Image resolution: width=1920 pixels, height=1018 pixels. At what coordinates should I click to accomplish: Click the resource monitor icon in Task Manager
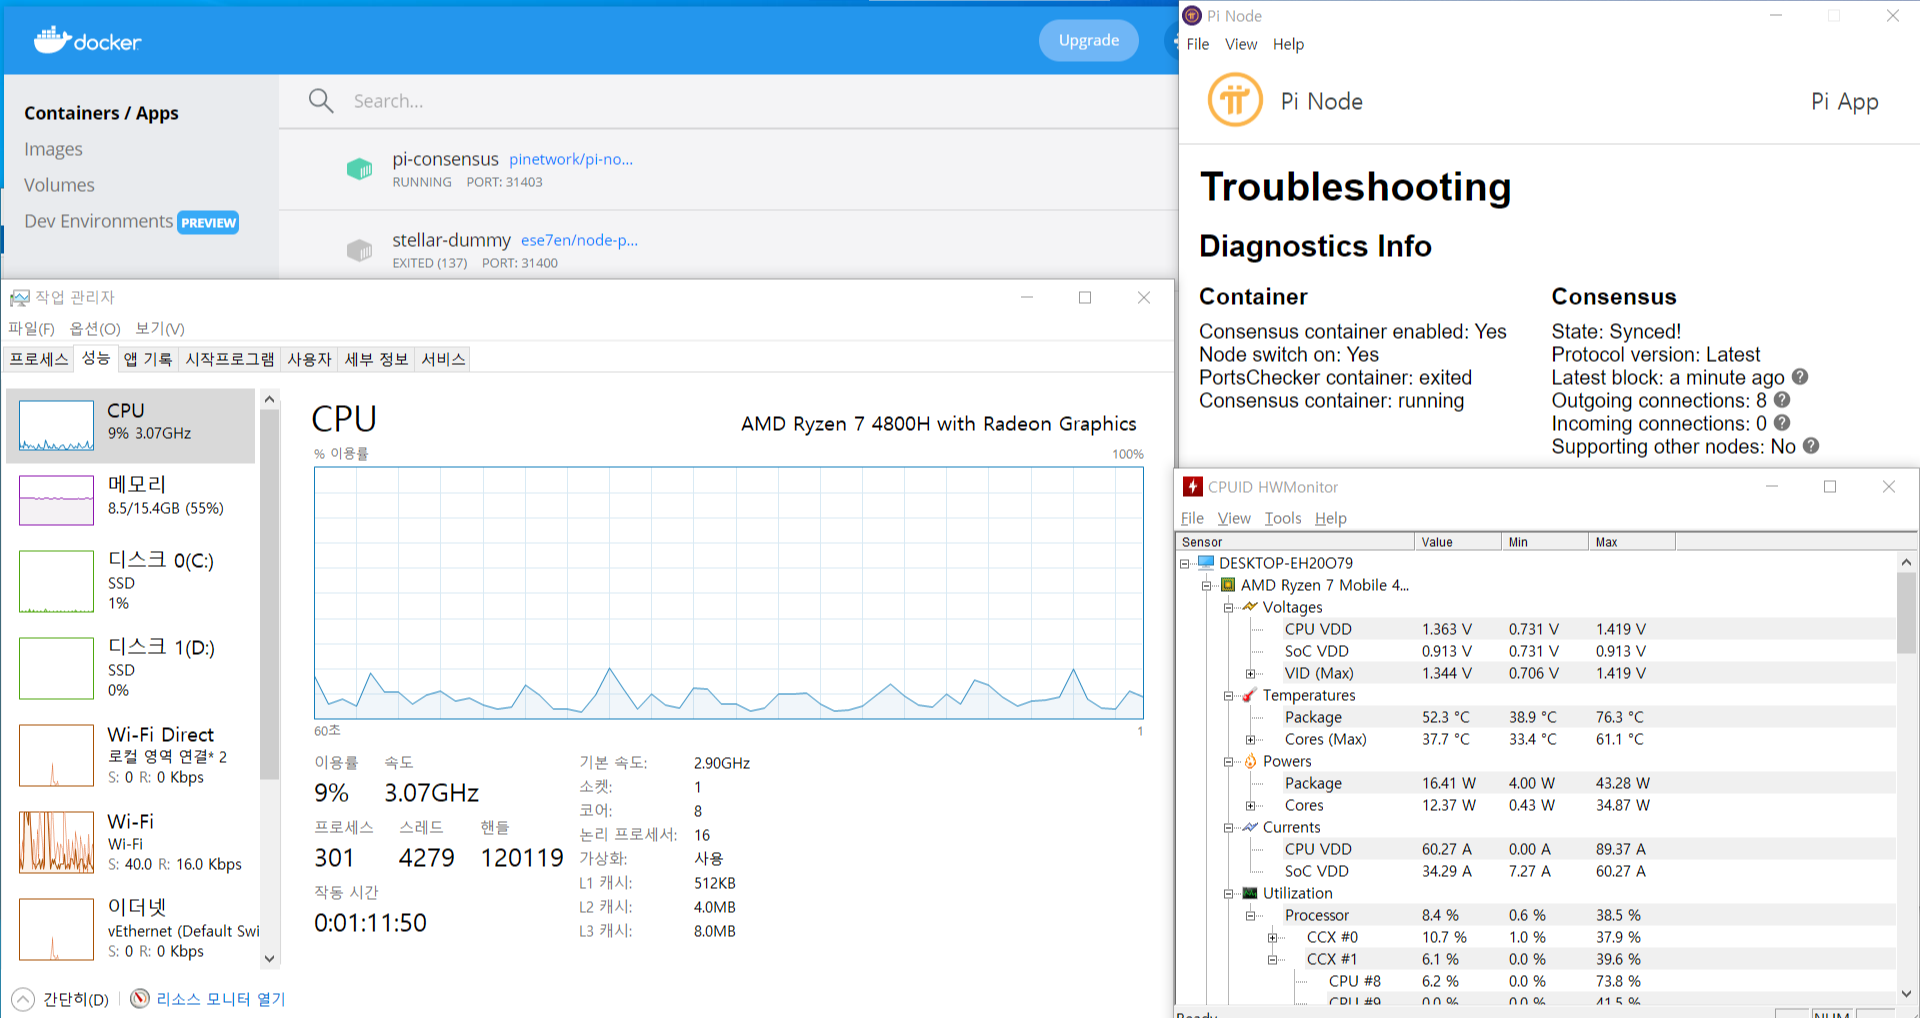coord(140,998)
